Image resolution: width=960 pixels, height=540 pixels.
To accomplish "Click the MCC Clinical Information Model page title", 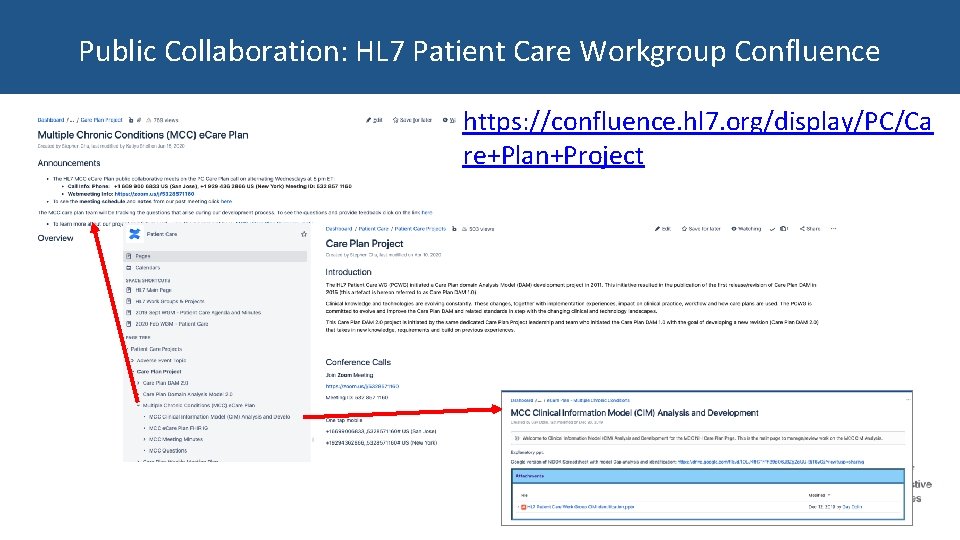I will pyautogui.click(x=634, y=413).
